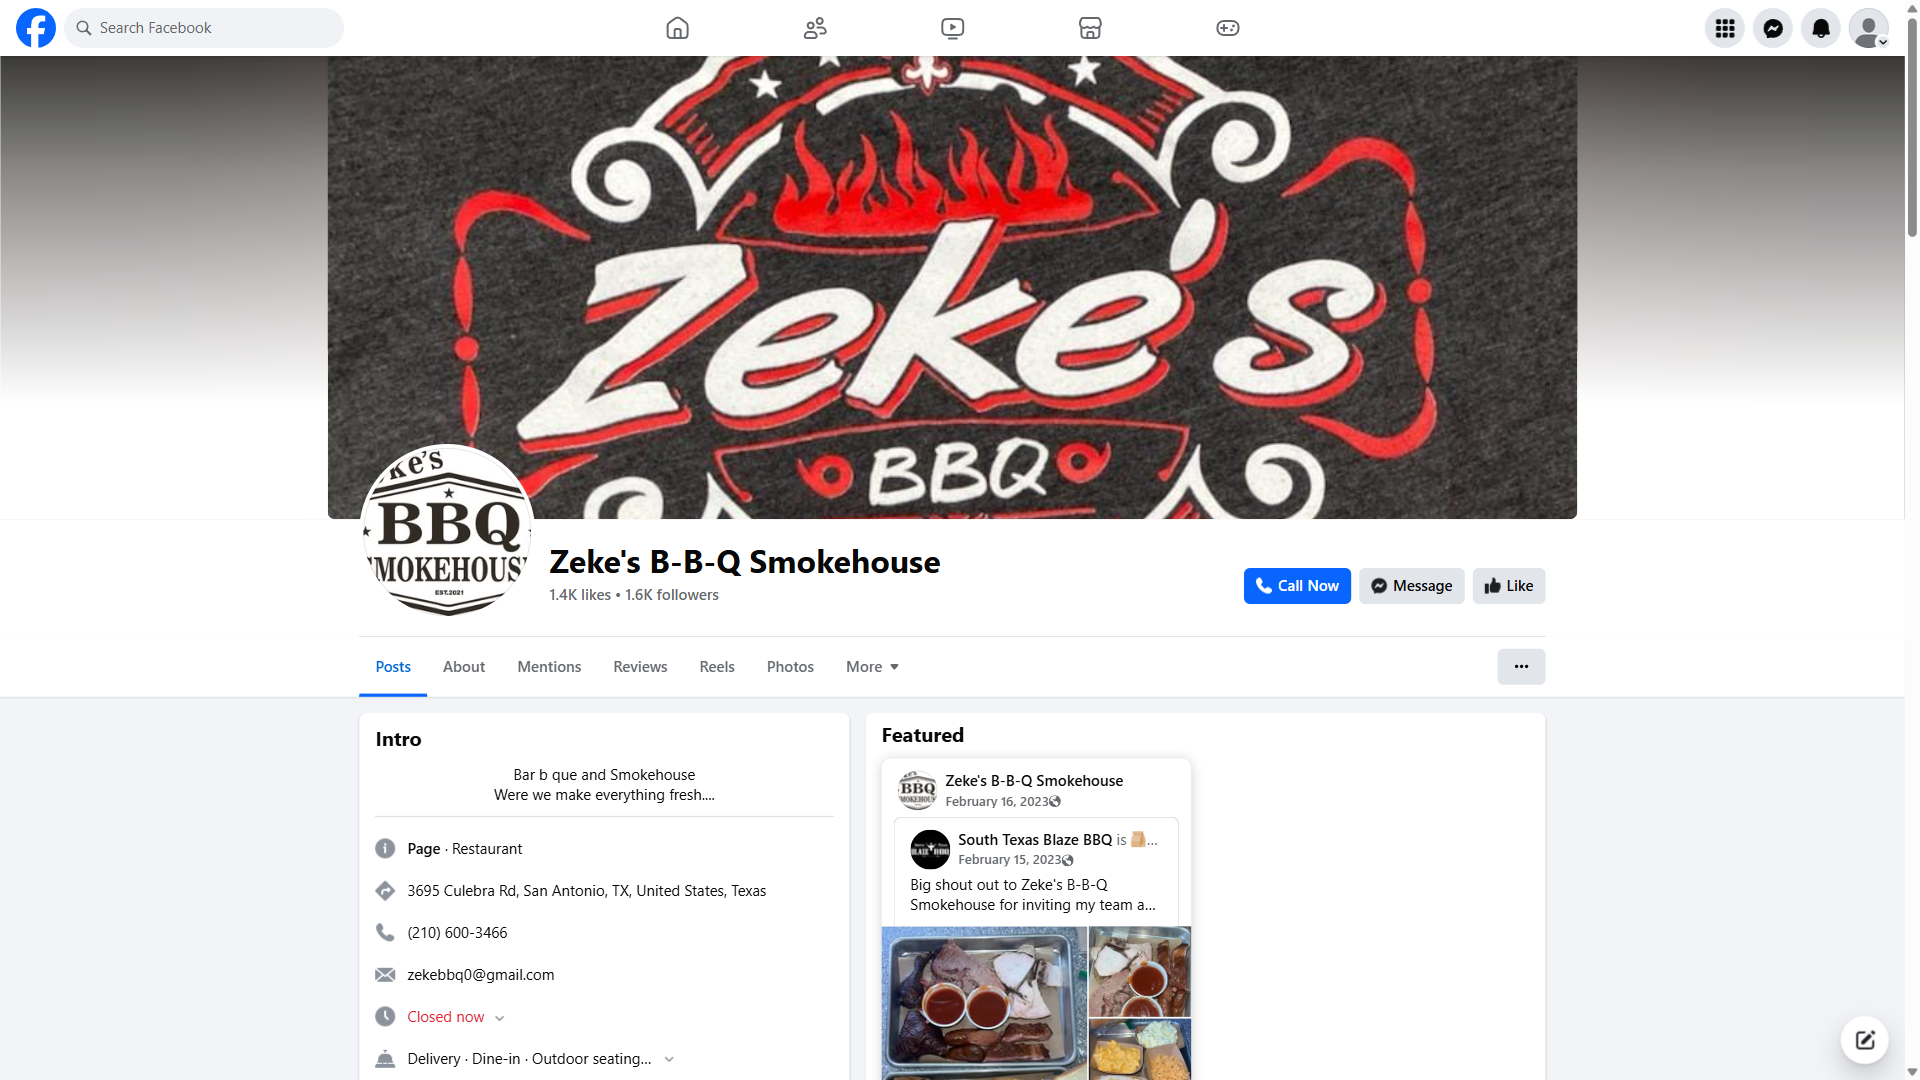Screen dimensions: 1920x1080
Task: Show notifications via the bell icon
Action: point(1821,28)
